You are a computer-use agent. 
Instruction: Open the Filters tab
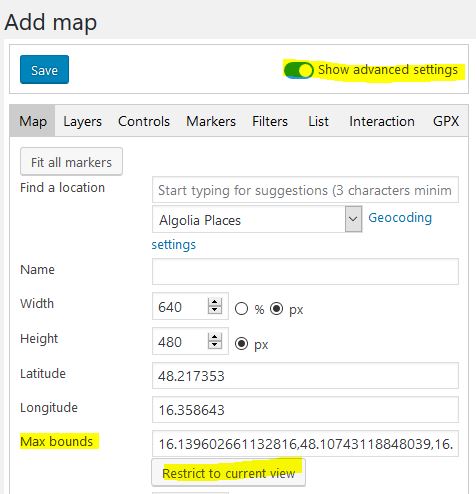point(270,121)
